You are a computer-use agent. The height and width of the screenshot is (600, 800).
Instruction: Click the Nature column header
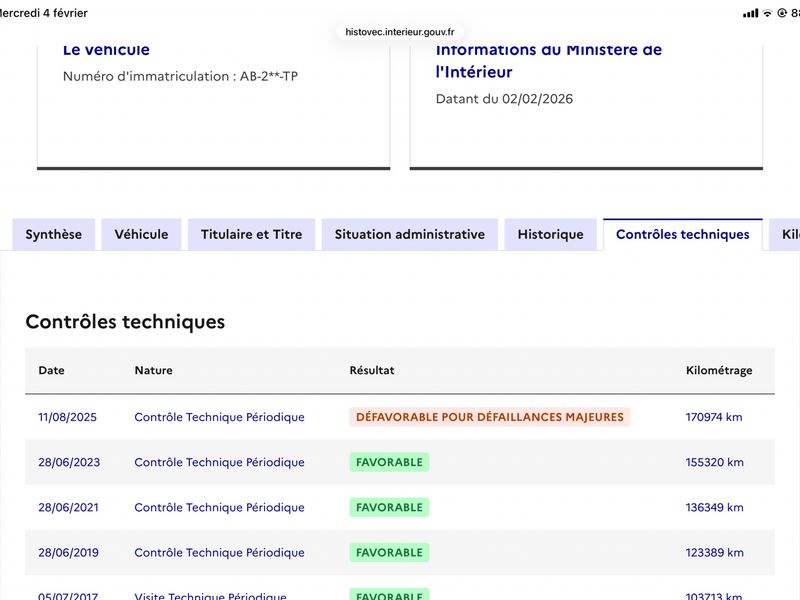154,370
